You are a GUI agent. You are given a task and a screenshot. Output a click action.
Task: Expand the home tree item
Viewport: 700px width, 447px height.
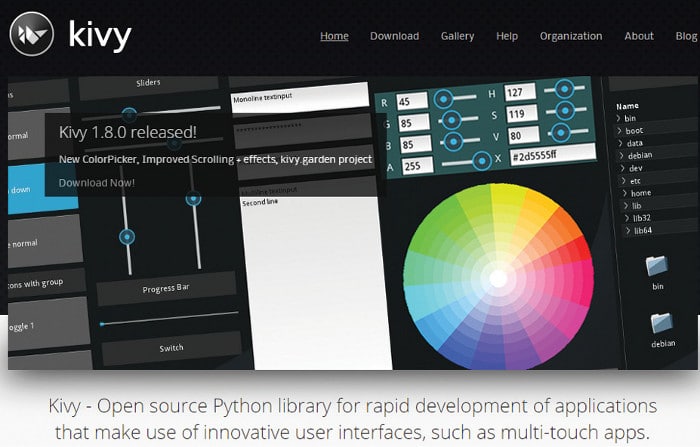(x=639, y=193)
